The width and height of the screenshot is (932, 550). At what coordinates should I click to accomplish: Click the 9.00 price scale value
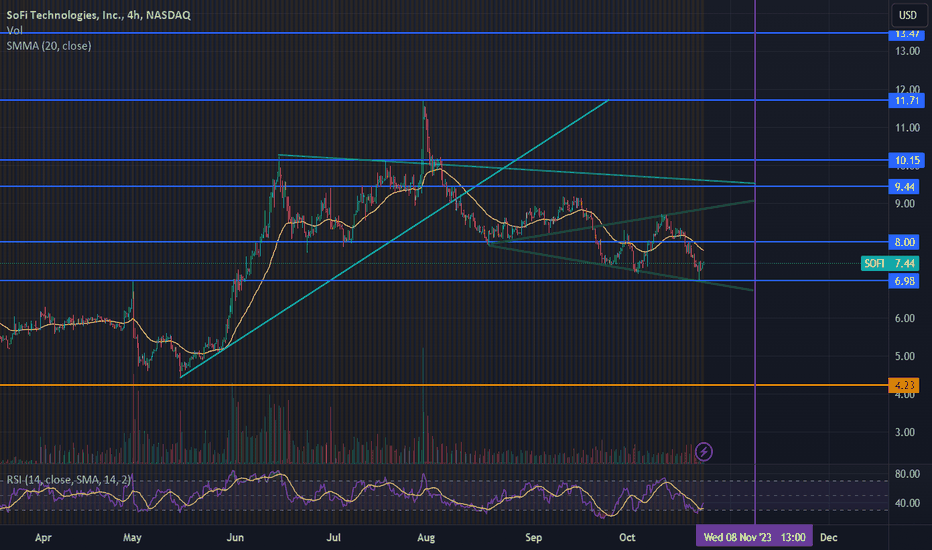coord(907,204)
